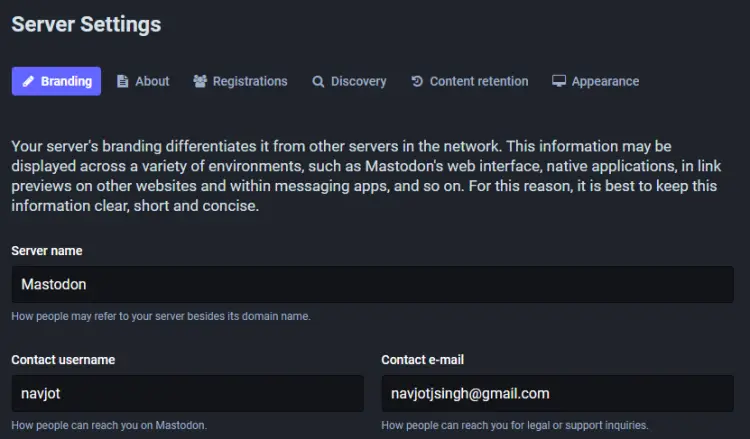The width and height of the screenshot is (750, 439).
Task: Click the history icon beside Content retention
Action: tap(417, 81)
